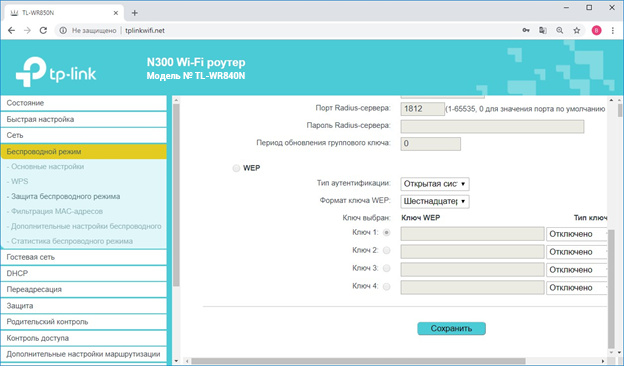
Task: Expand the Тип аутентификации dropdown
Action: [x=435, y=184]
